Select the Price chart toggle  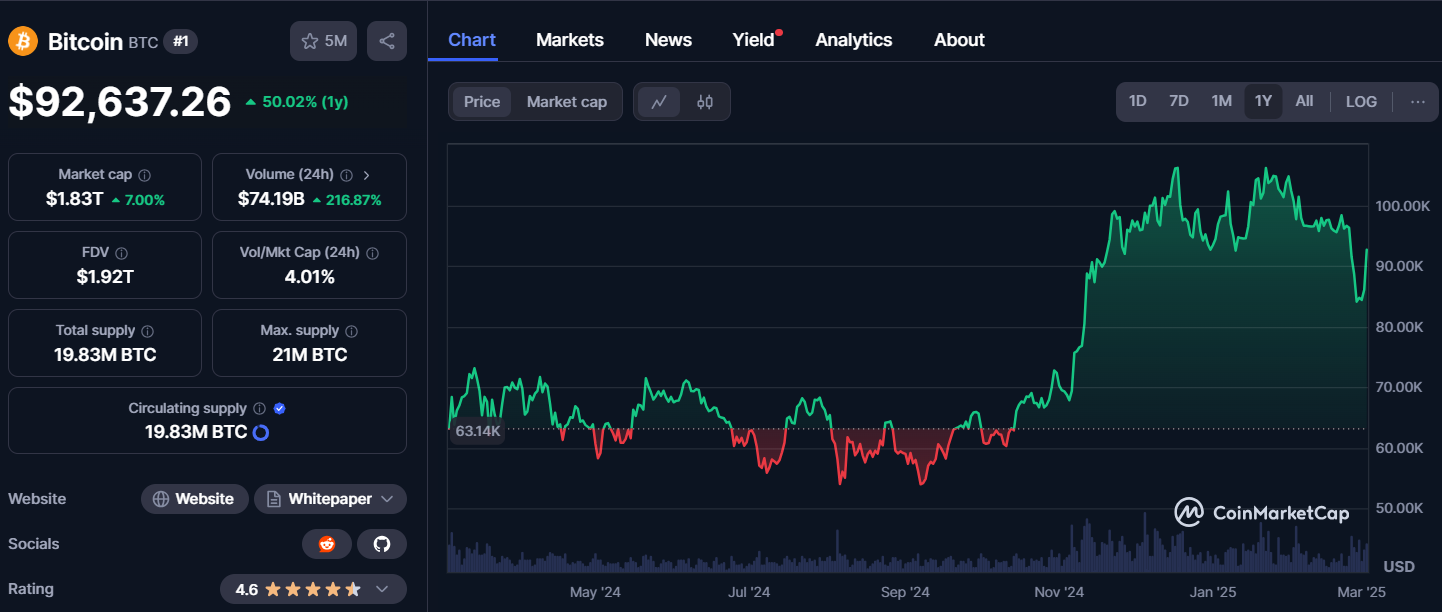tap(482, 102)
